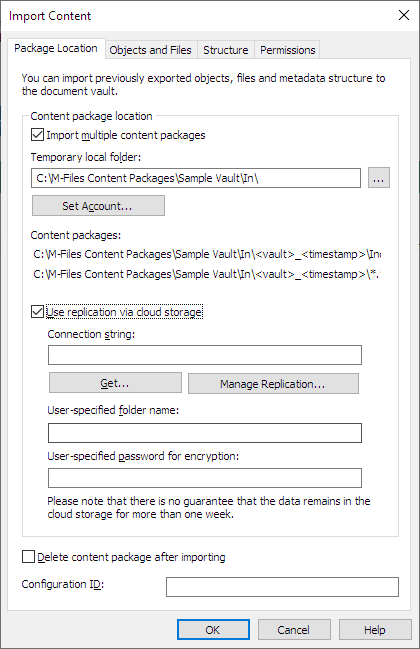Toggle Use replication via cloud storage
This screenshot has height=649, width=420.
click(37, 312)
